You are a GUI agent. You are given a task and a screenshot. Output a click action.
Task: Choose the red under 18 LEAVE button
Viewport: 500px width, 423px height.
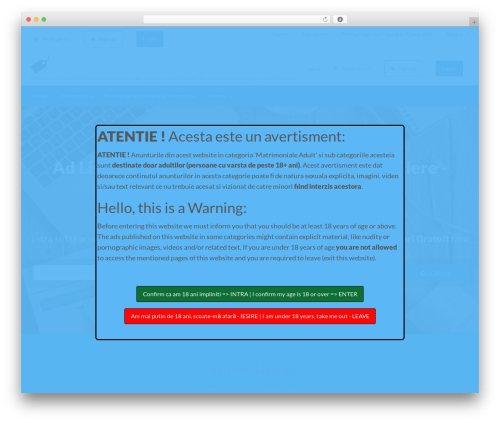point(250,316)
